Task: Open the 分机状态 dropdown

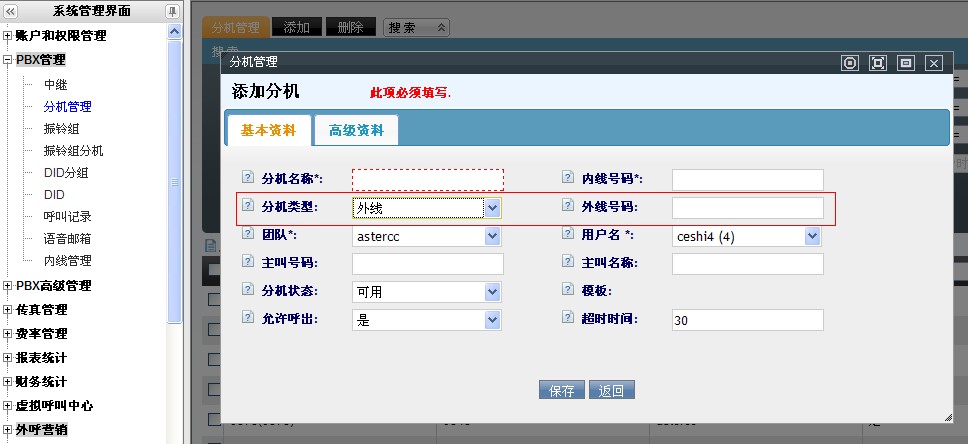Action: [x=491, y=292]
